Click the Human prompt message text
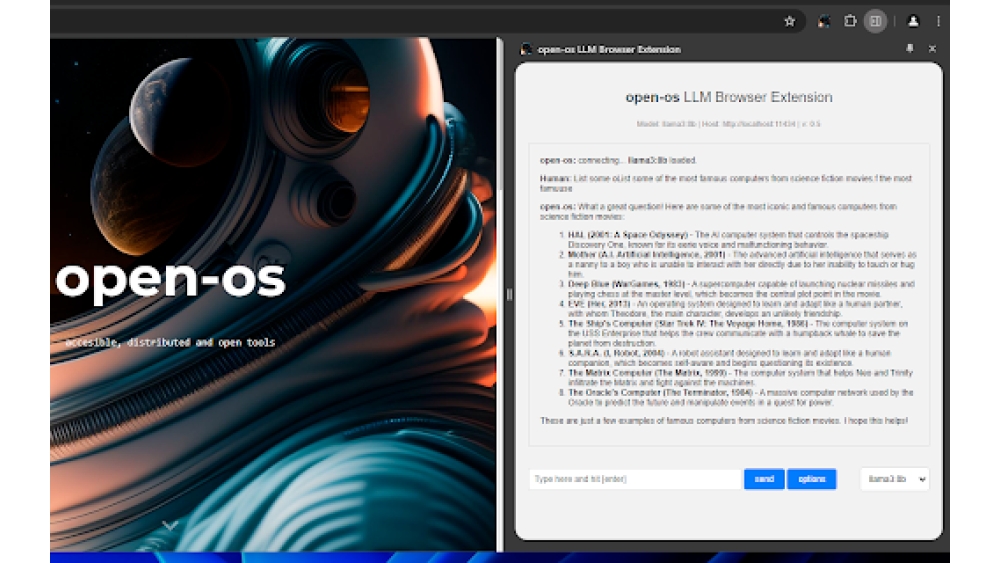Screen dimensions: 1000x563 726,184
